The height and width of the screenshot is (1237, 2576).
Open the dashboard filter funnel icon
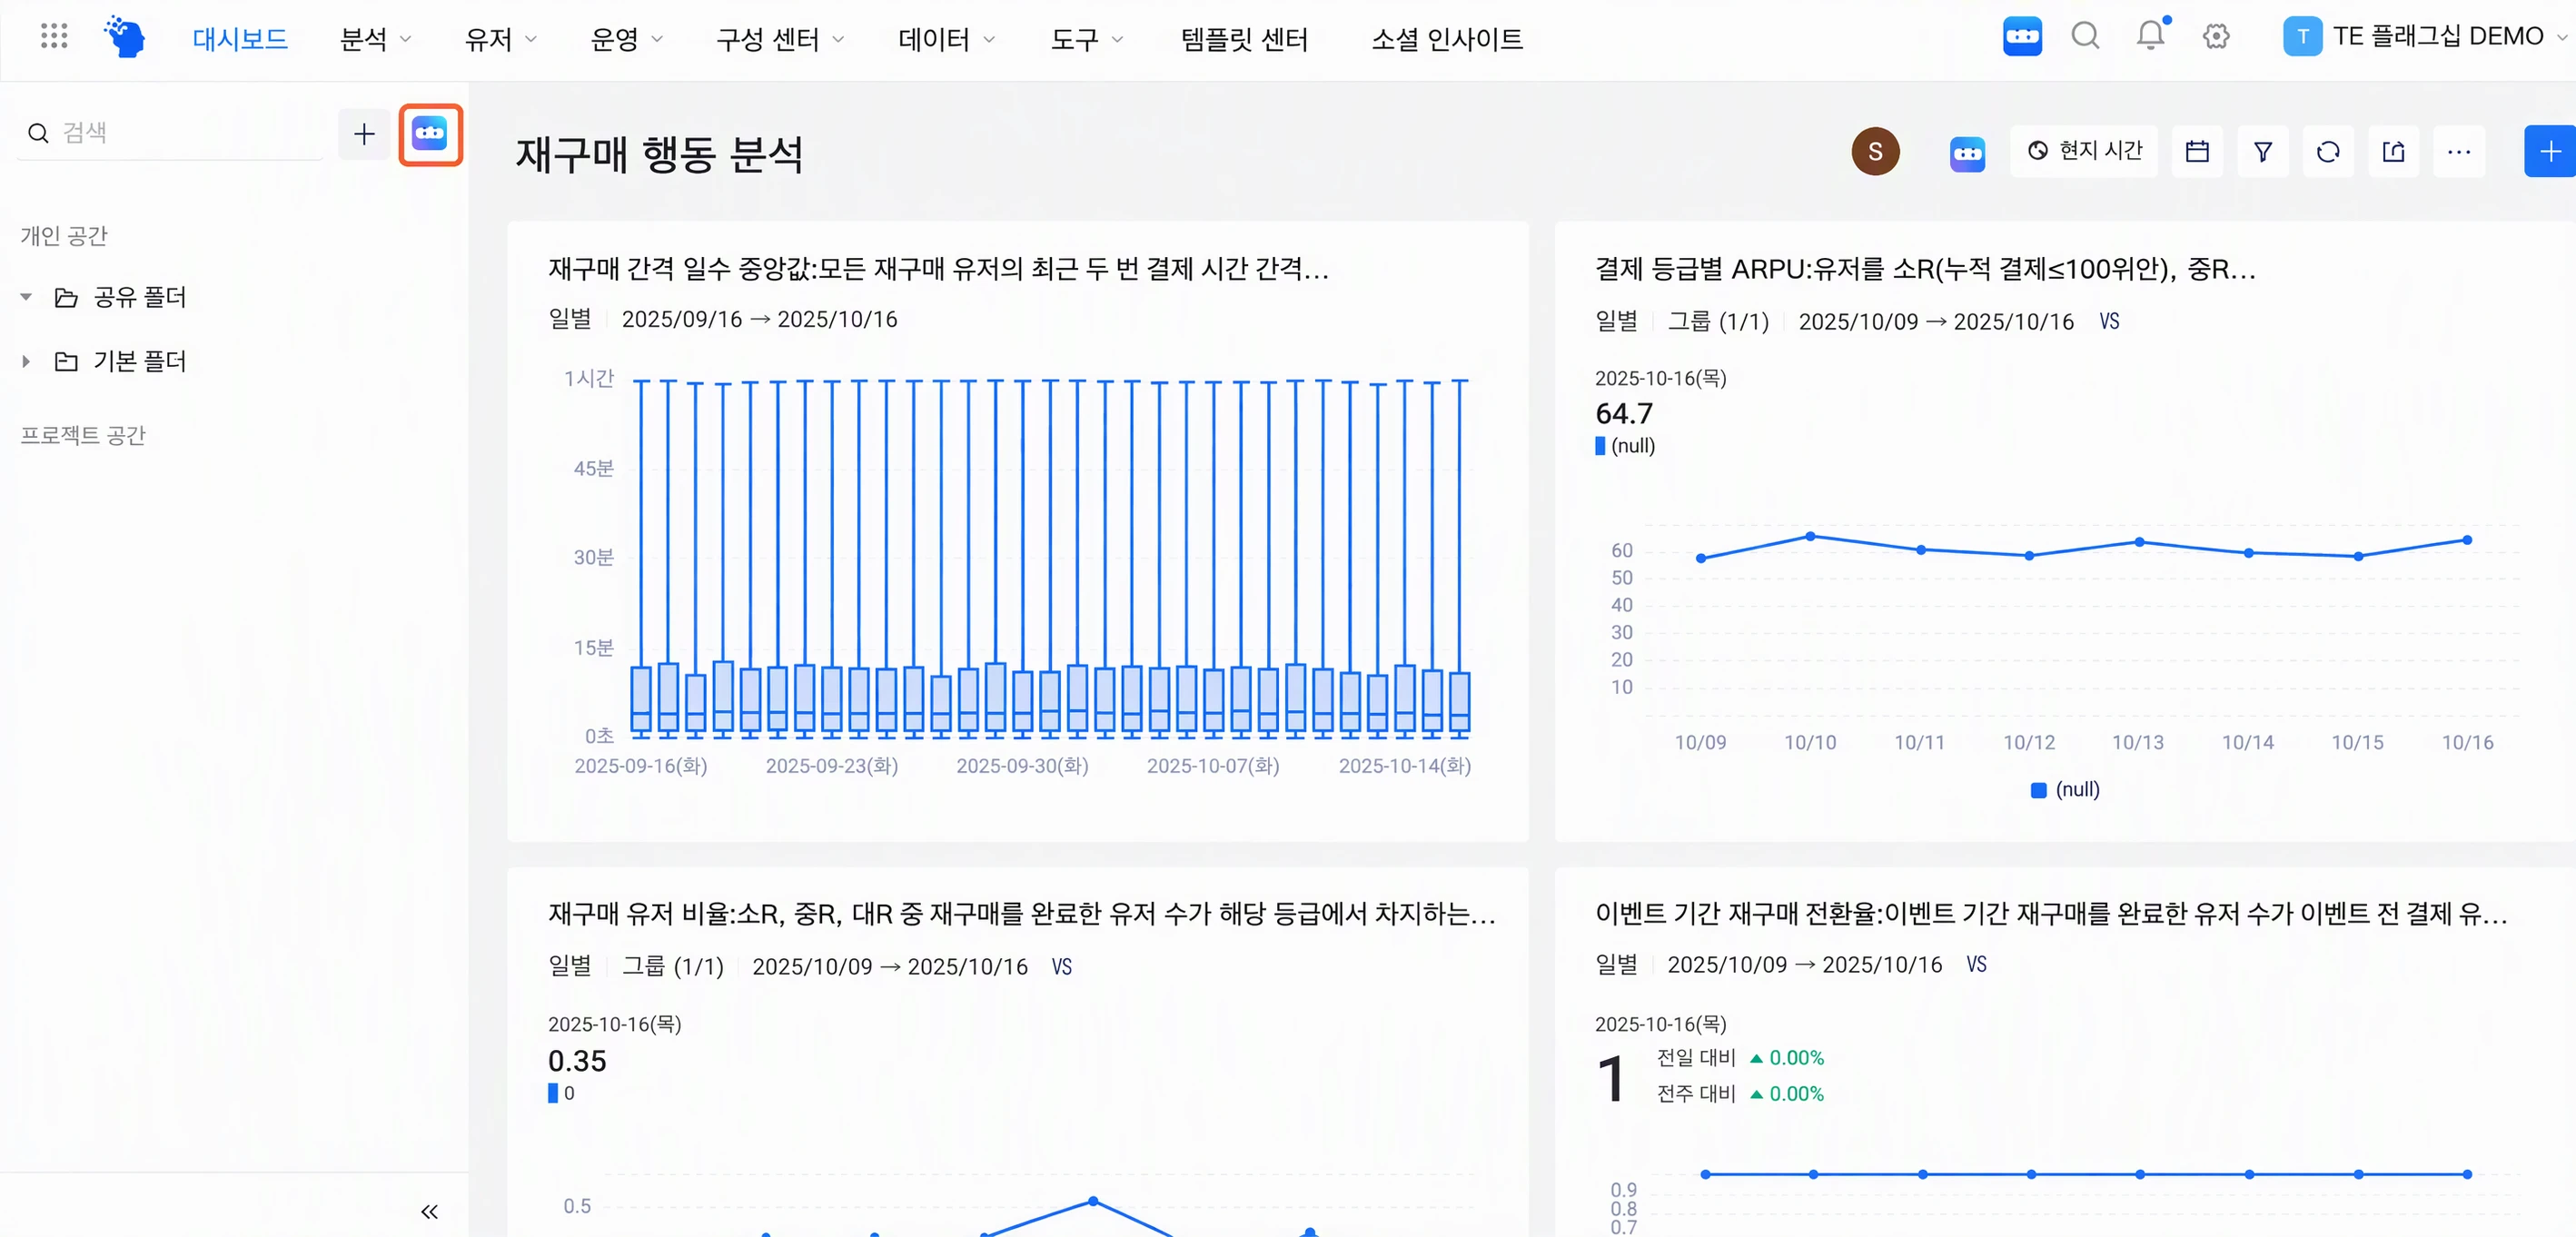(x=2262, y=151)
